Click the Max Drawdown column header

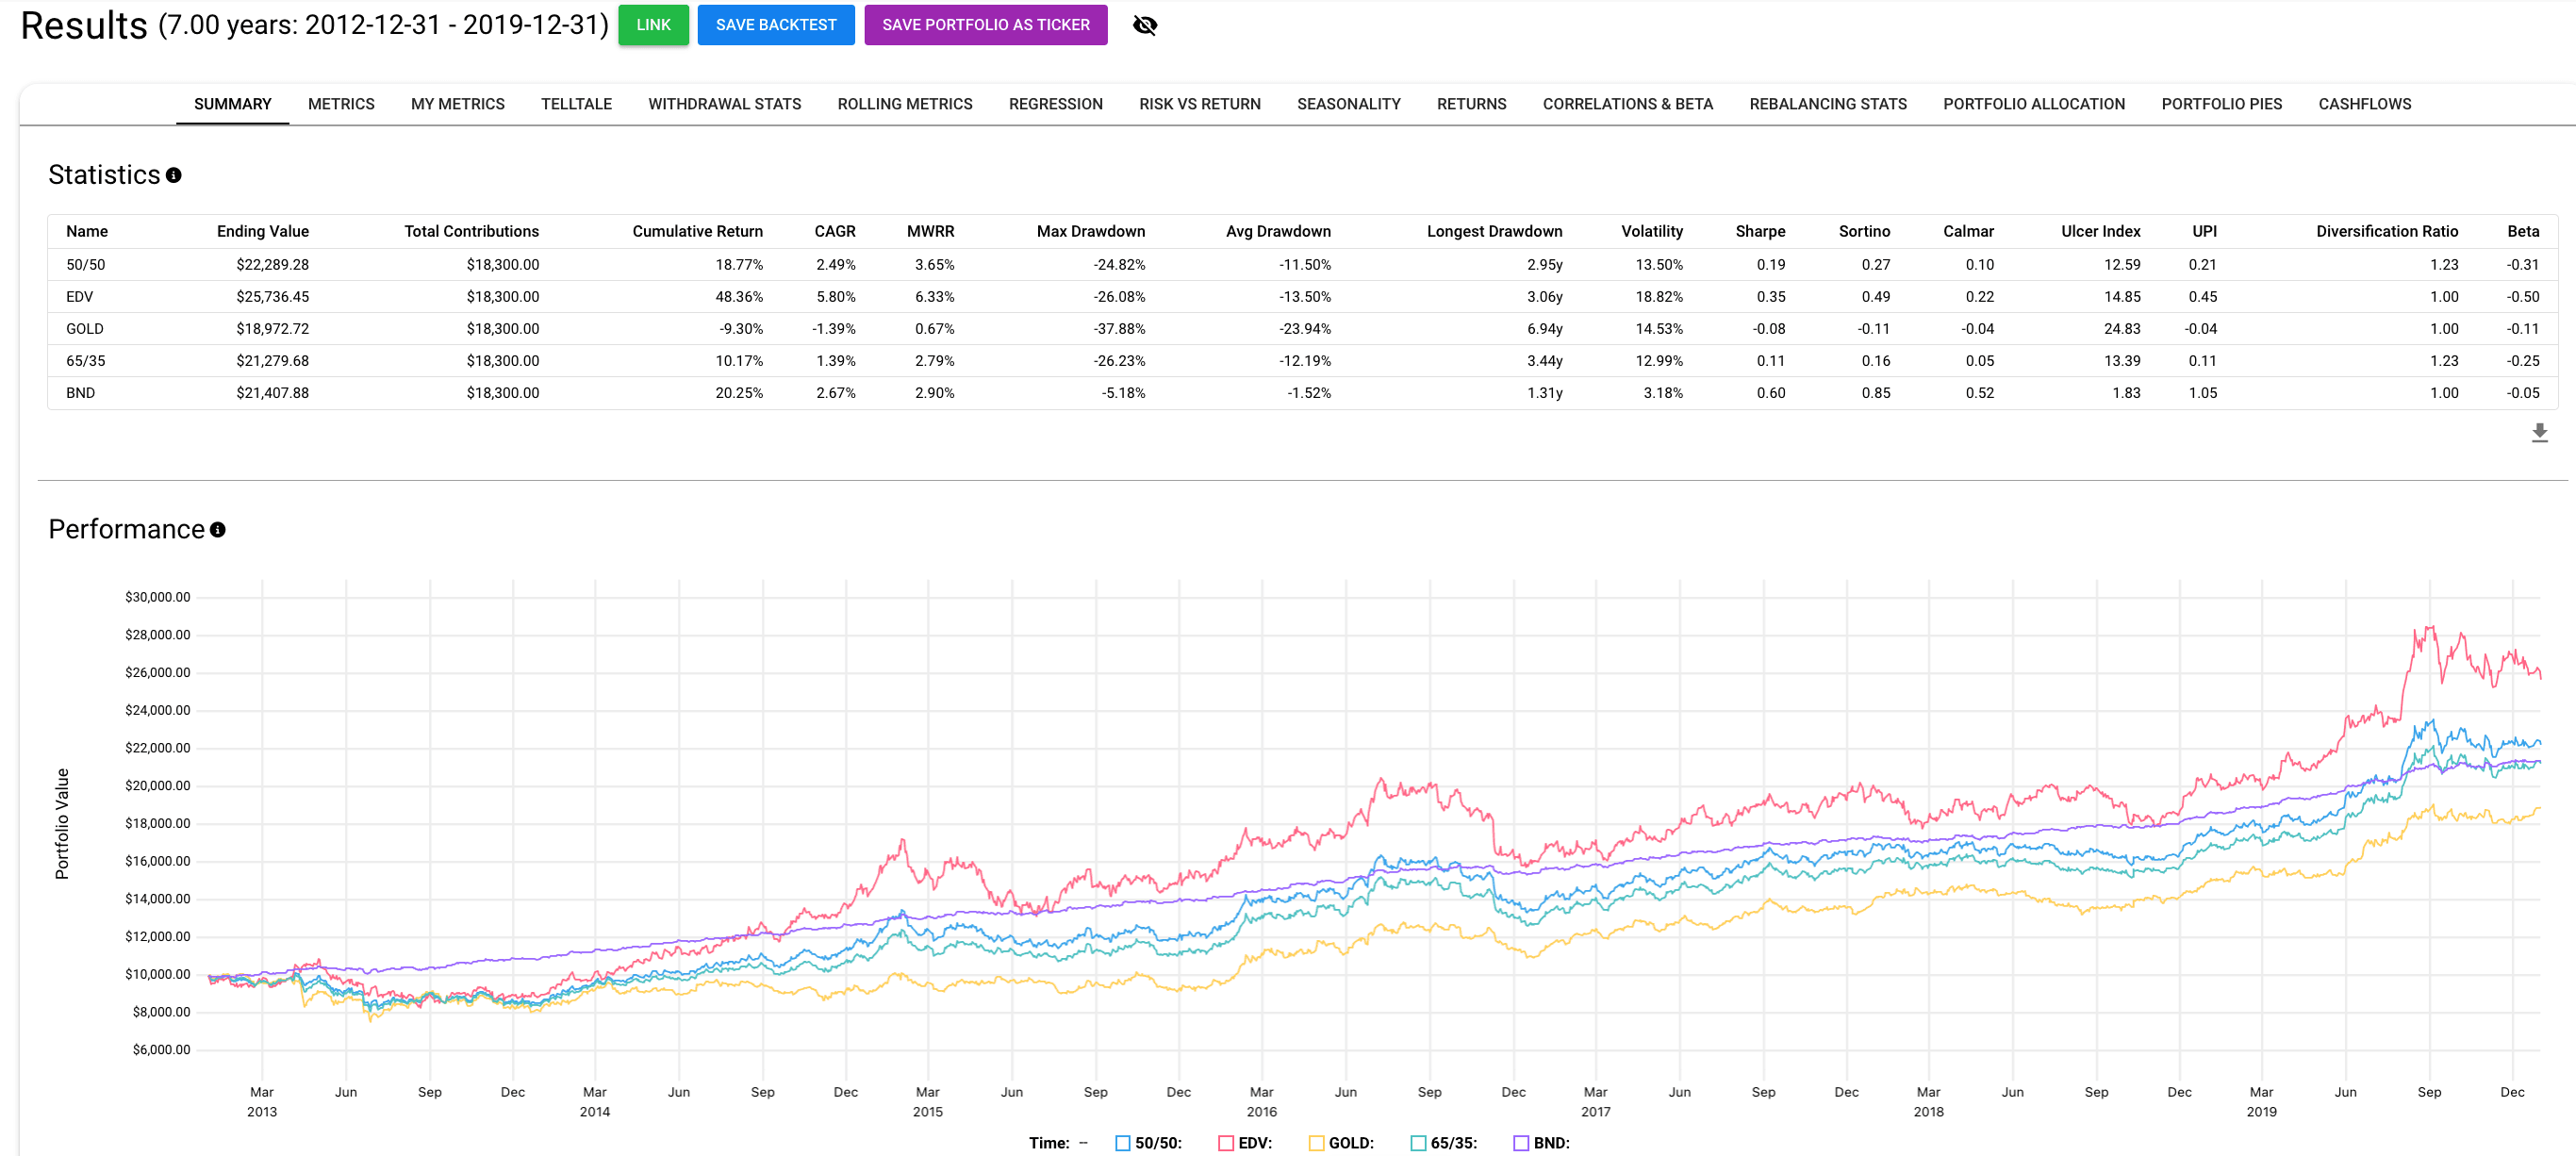pos(1092,231)
